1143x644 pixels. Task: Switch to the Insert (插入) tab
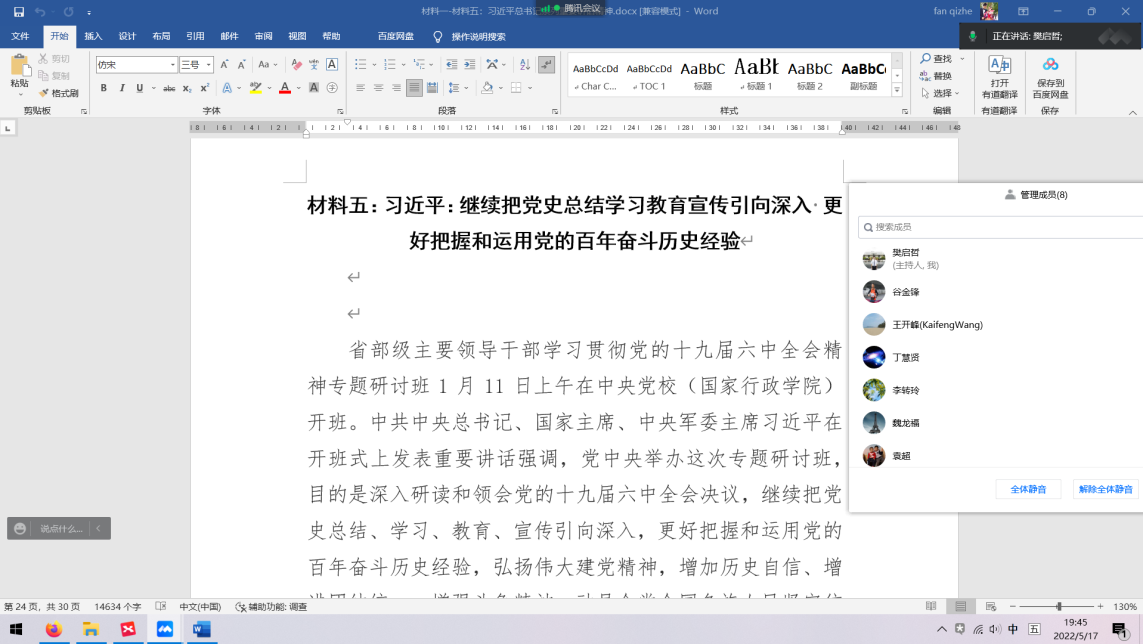pyautogui.click(x=93, y=36)
